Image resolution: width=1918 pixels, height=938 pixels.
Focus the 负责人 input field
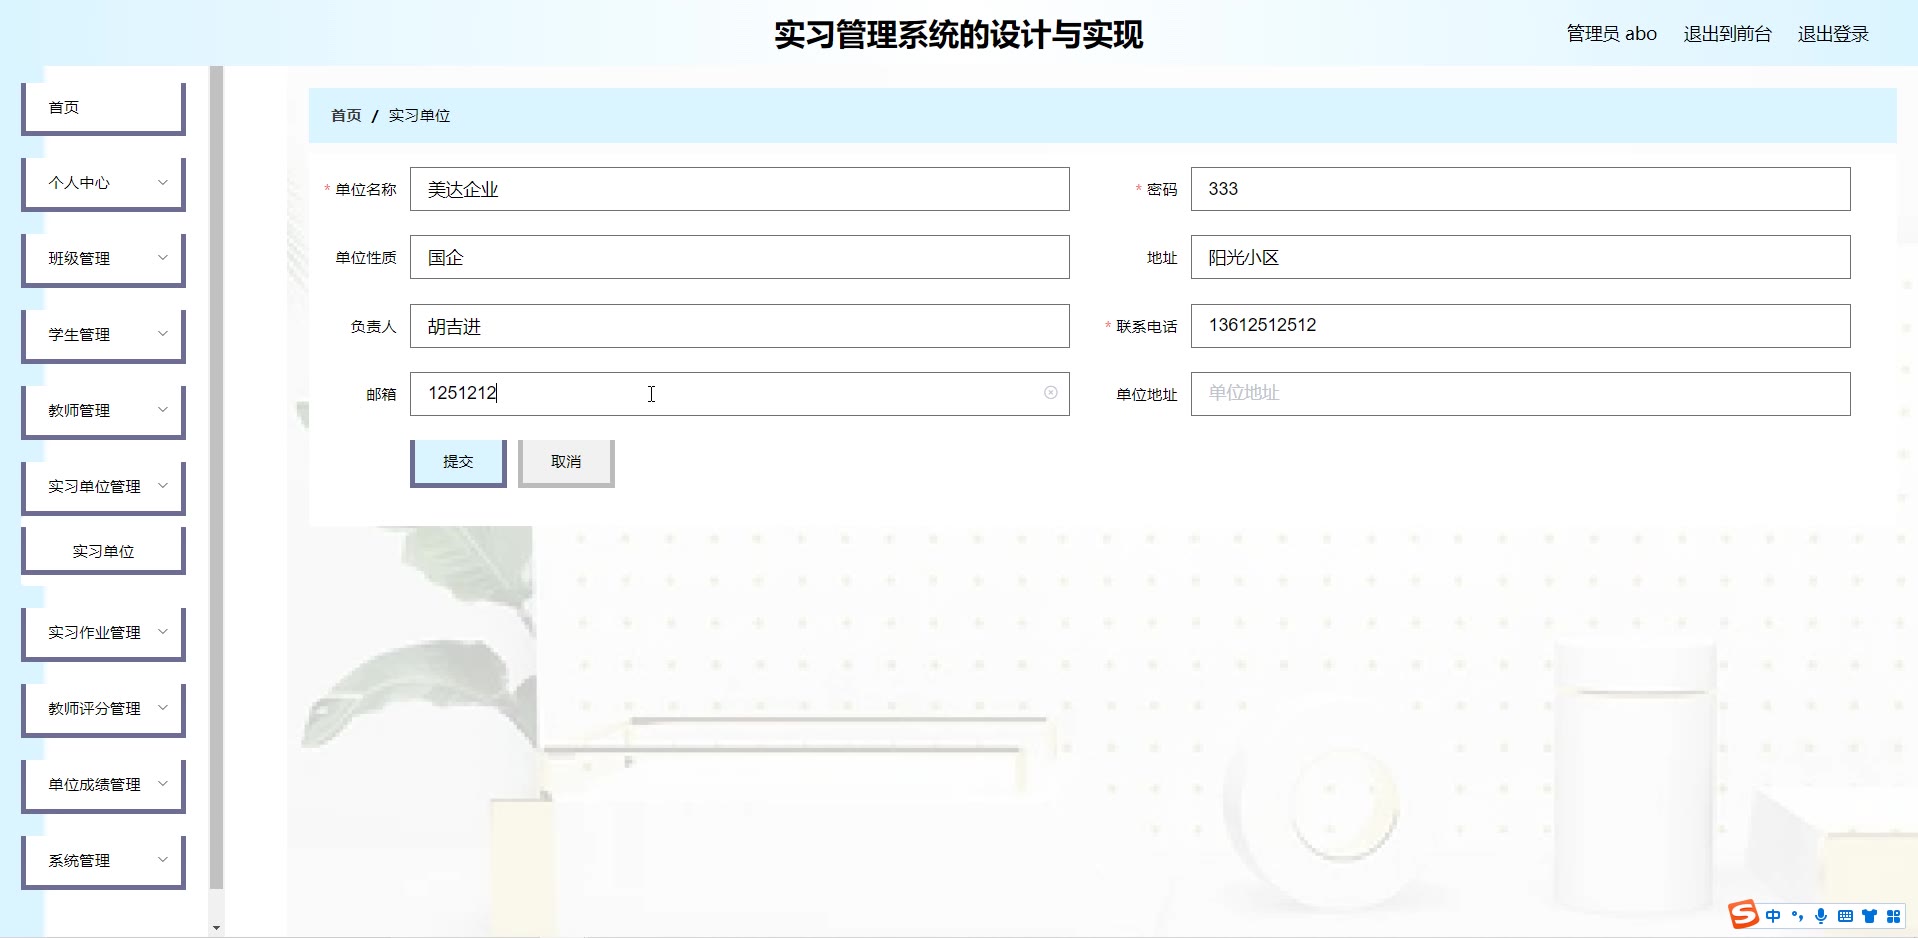pos(740,326)
